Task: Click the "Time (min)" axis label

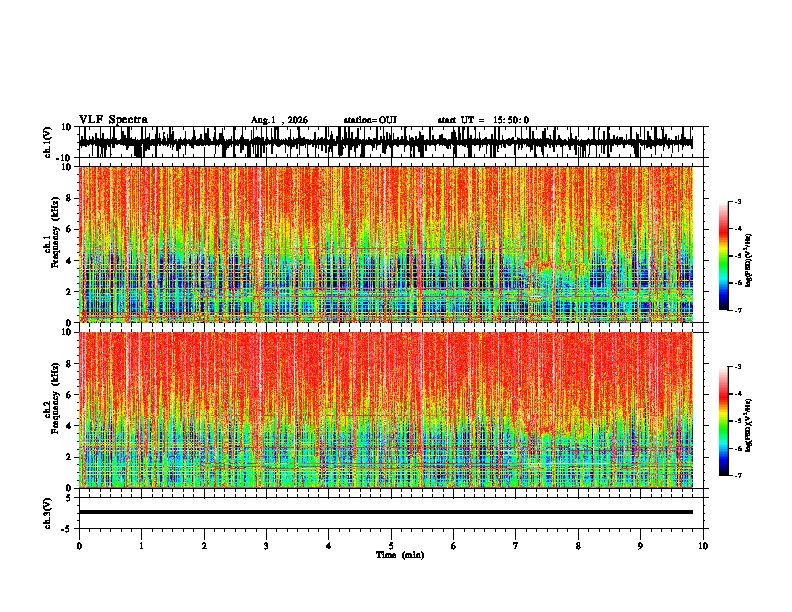Action: click(x=400, y=555)
